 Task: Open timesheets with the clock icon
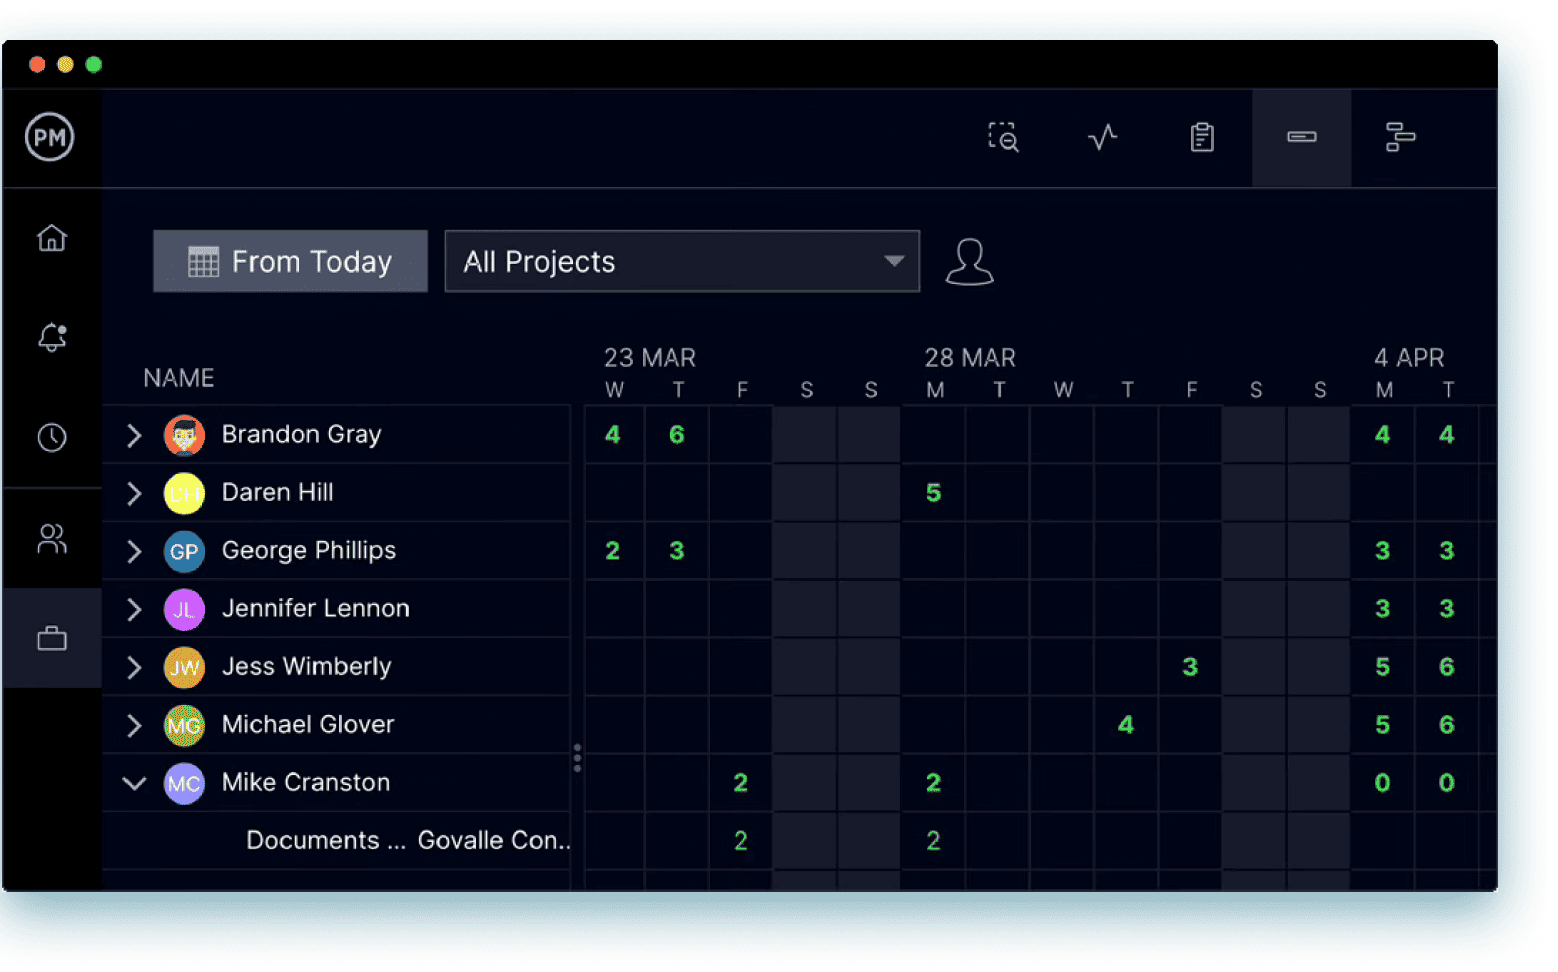[51, 437]
